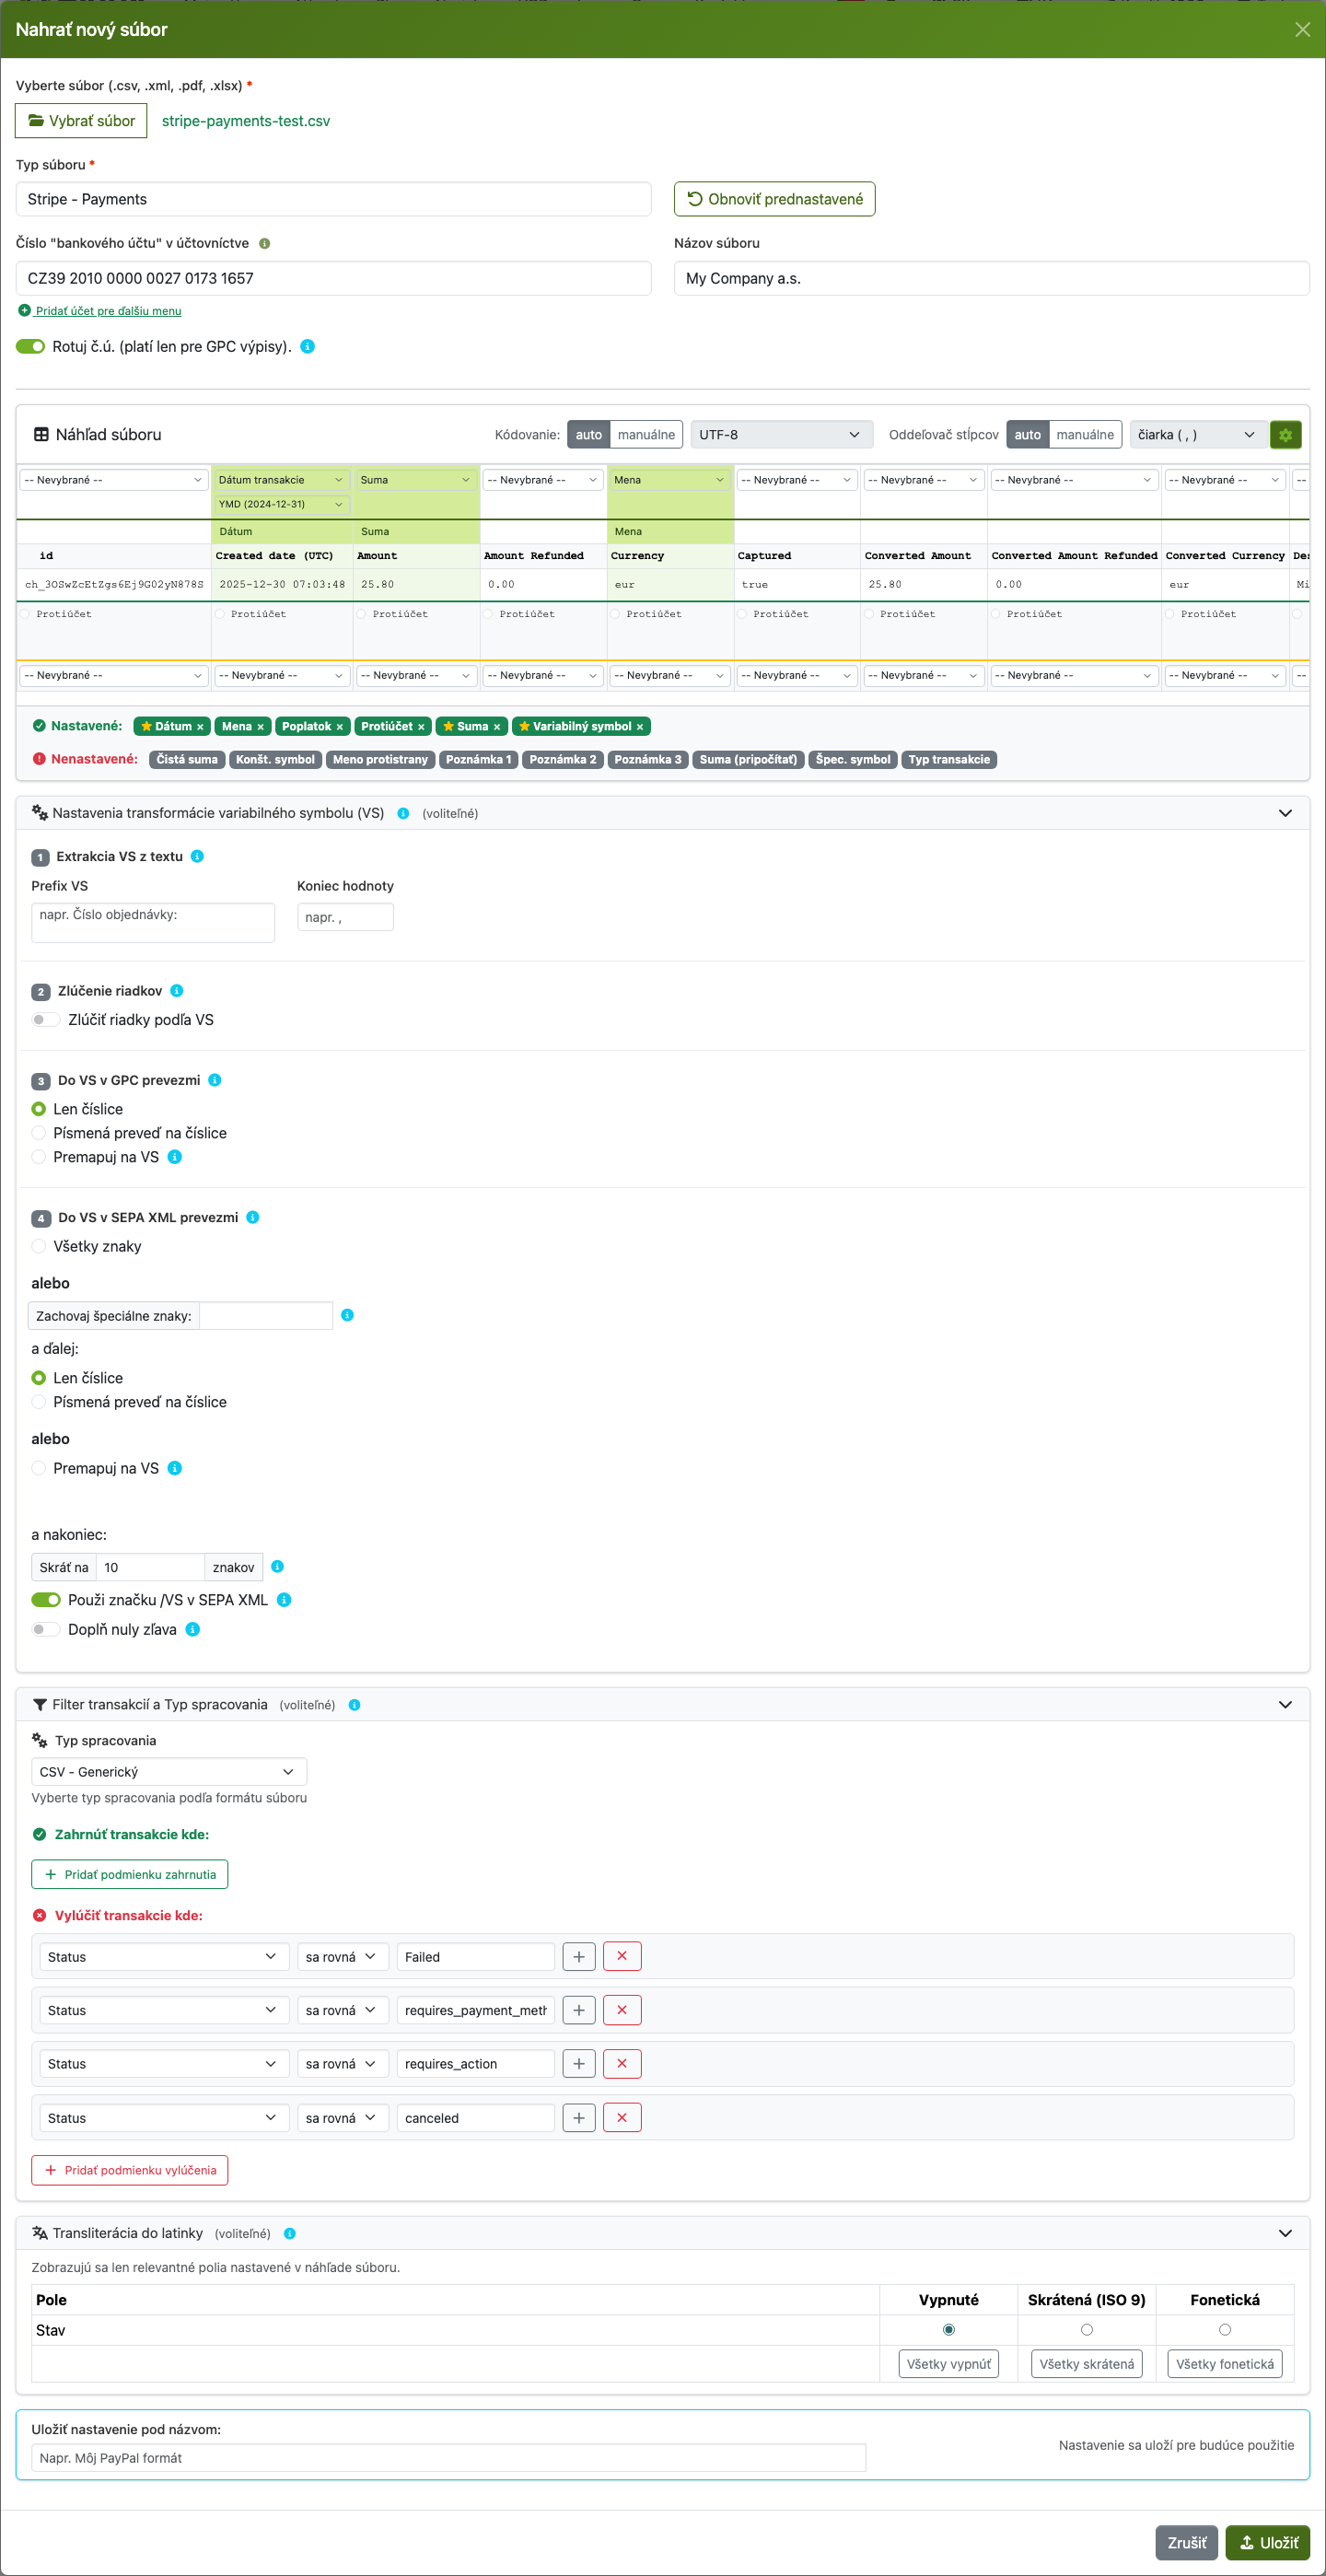The width and height of the screenshot is (1326, 2576).
Task: Click info icon next to bank account number label
Action: tap(265, 244)
